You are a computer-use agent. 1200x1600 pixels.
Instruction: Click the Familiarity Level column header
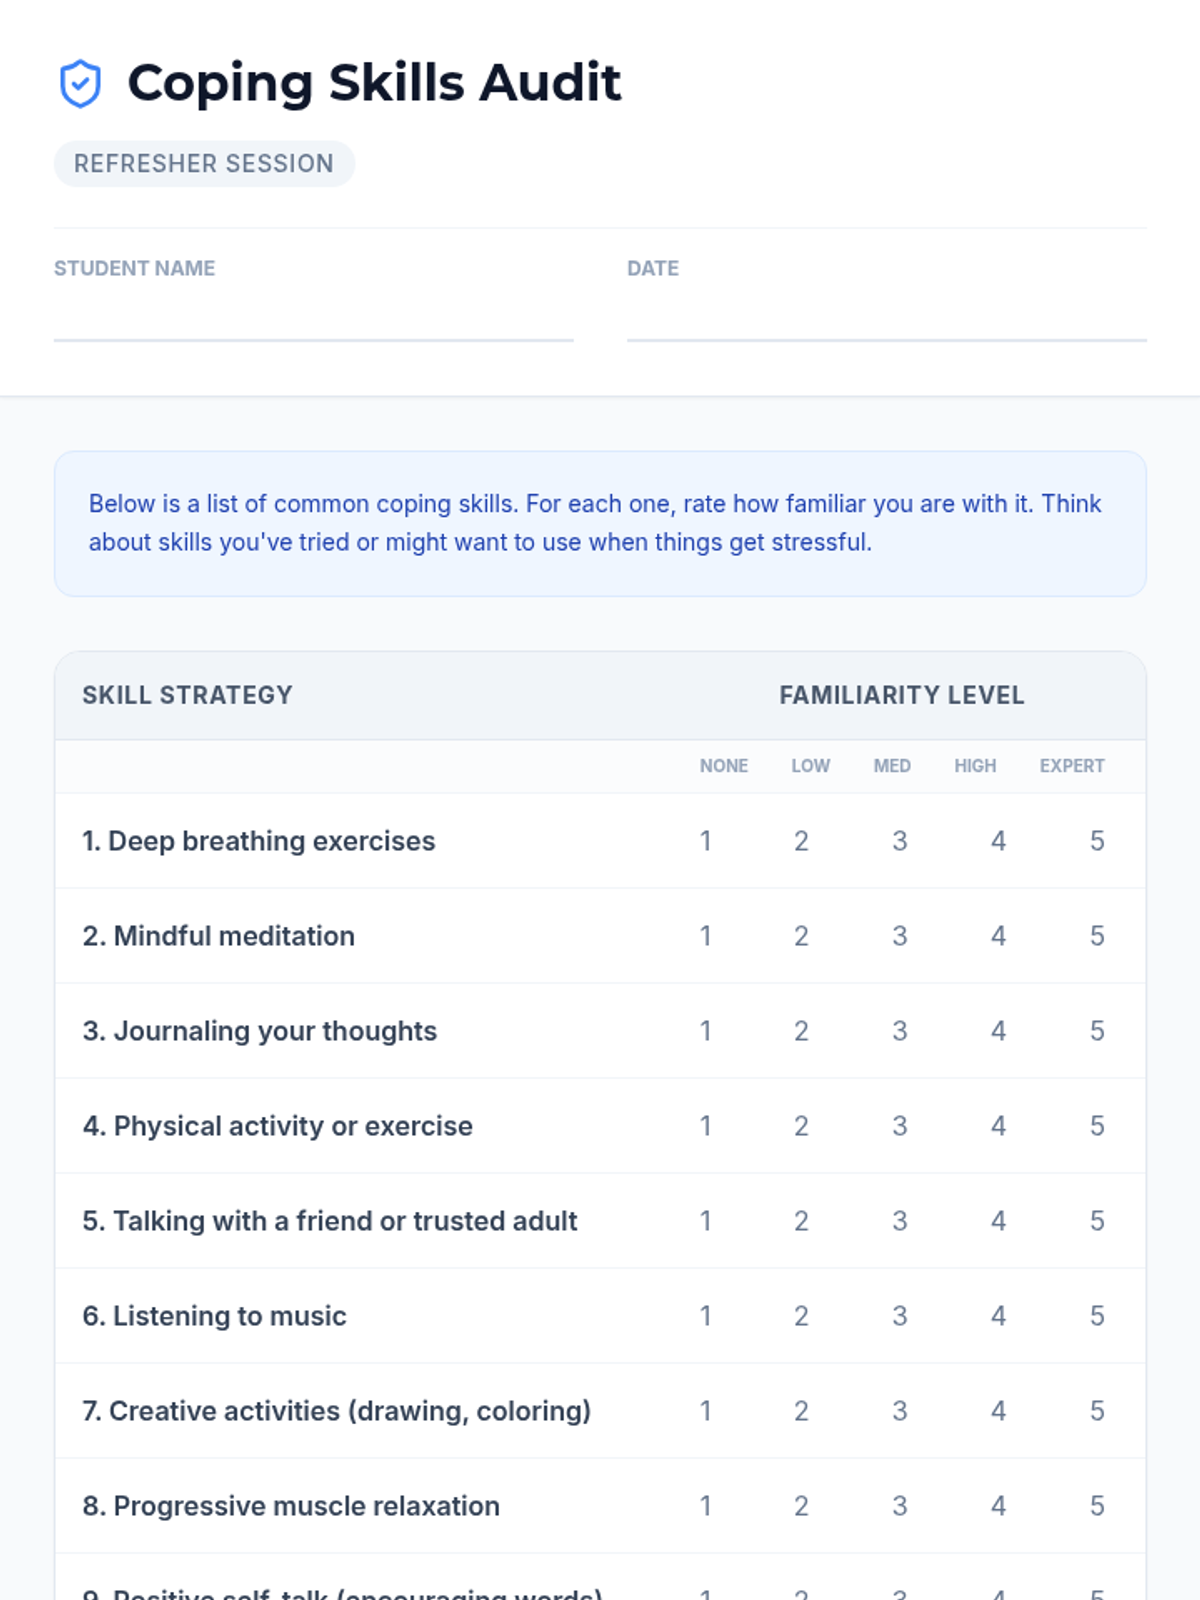click(901, 695)
